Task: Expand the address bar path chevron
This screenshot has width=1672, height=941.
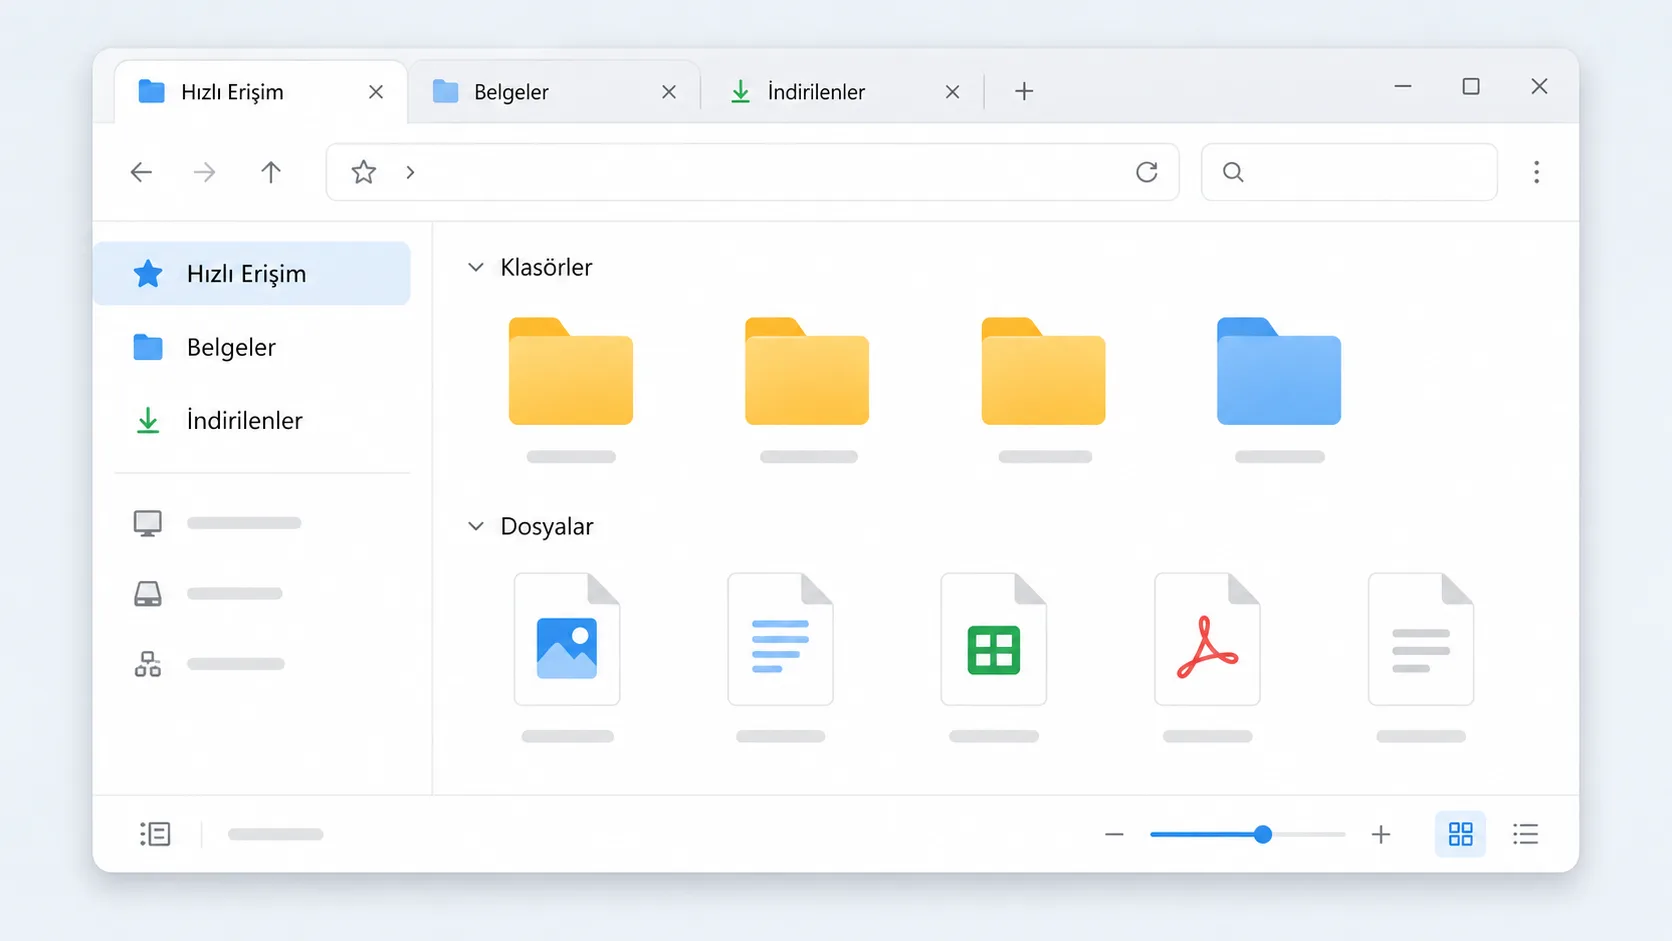Action: (x=410, y=172)
